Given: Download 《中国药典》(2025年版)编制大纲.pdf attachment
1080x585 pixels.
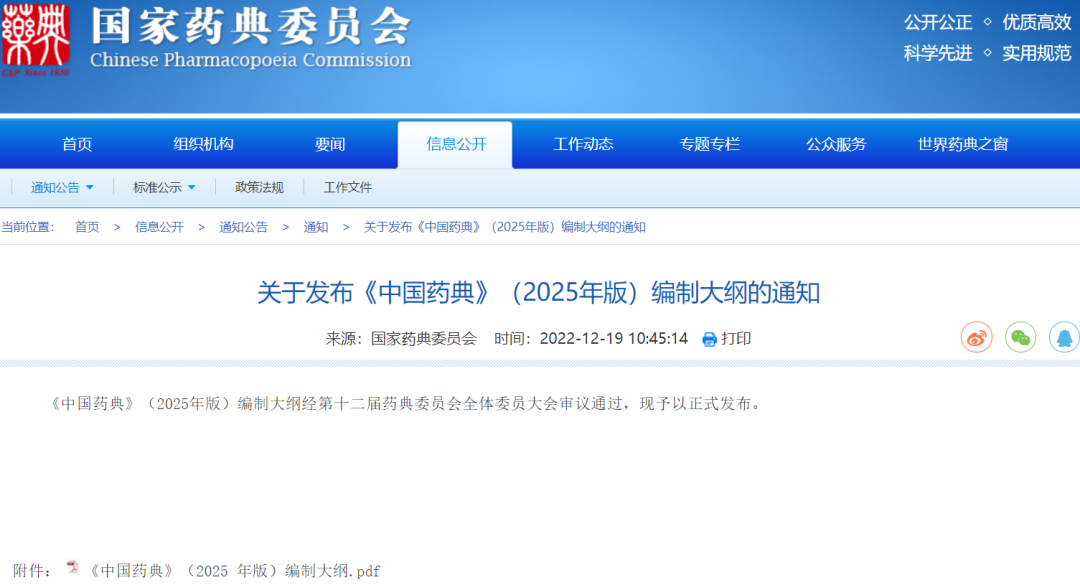Looking at the screenshot, I should 235,571.
